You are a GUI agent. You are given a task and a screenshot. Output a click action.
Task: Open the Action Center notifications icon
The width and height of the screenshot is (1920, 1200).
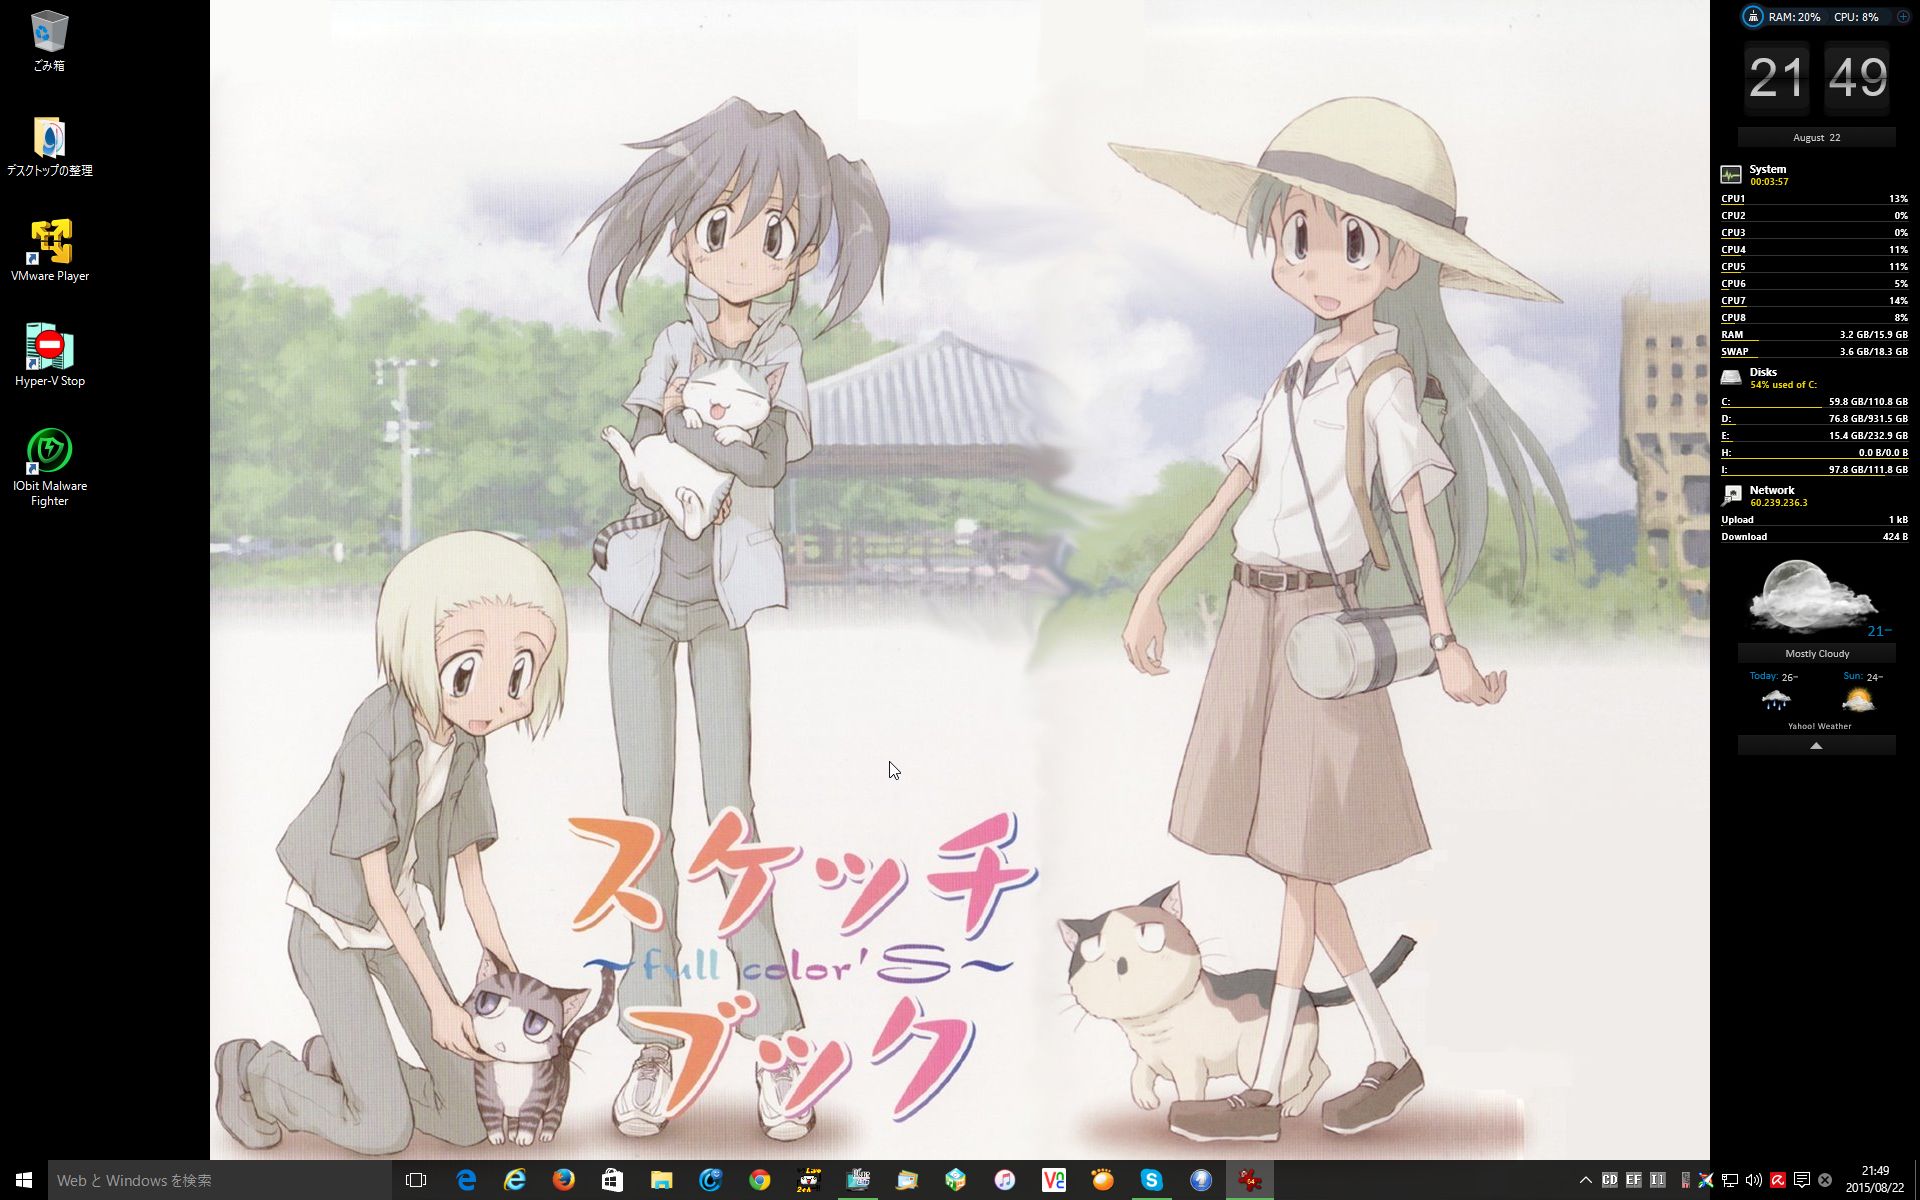point(1802,1180)
